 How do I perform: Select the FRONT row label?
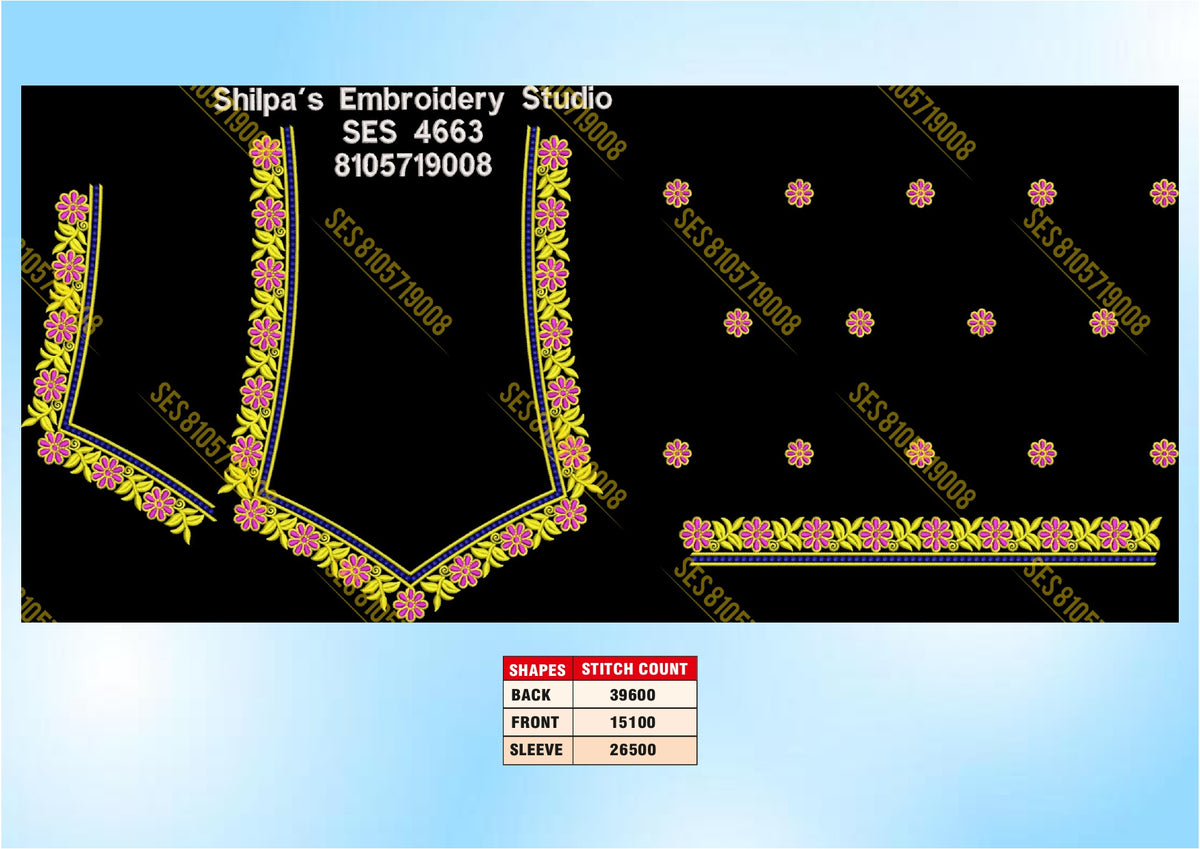(x=537, y=722)
